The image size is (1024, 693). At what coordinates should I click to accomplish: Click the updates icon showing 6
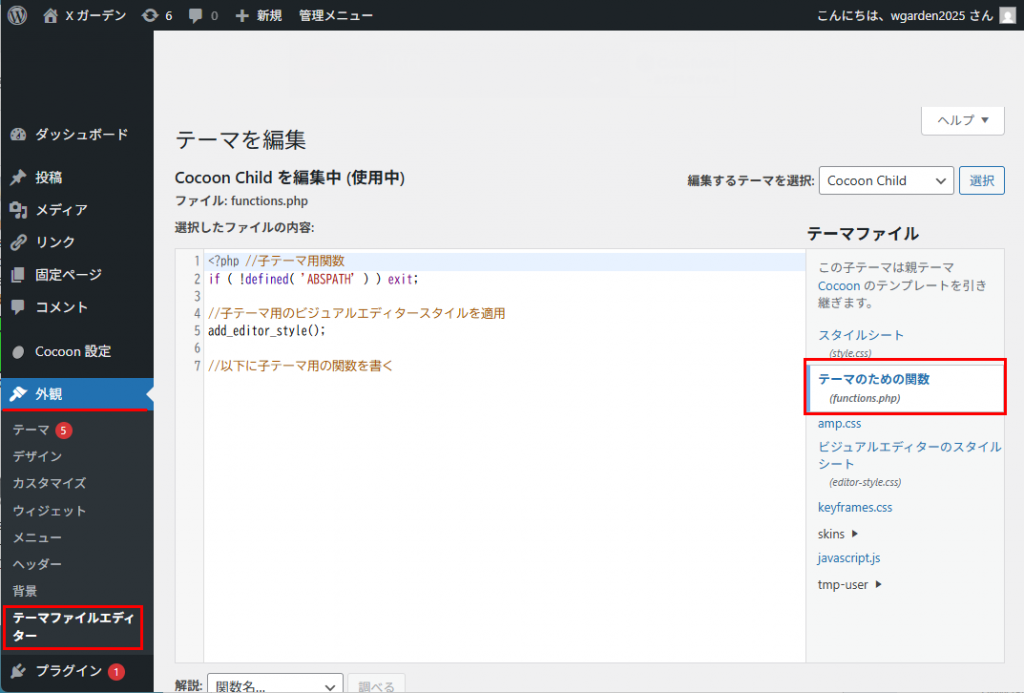tap(150, 16)
